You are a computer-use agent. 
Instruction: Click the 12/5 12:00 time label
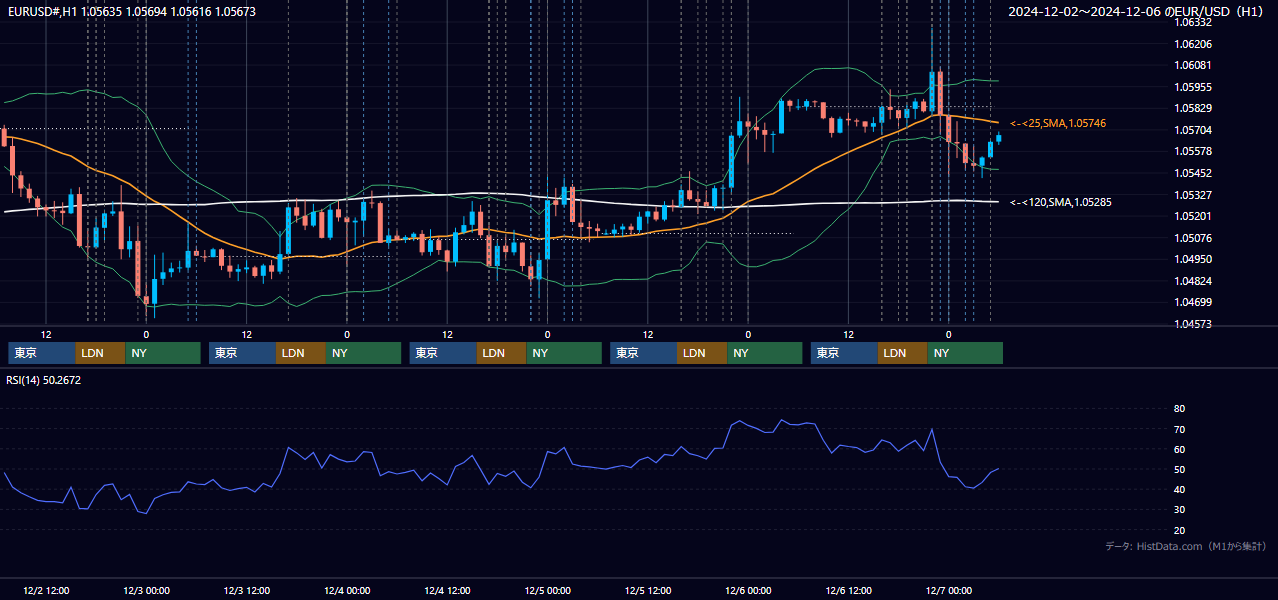[x=648, y=590]
